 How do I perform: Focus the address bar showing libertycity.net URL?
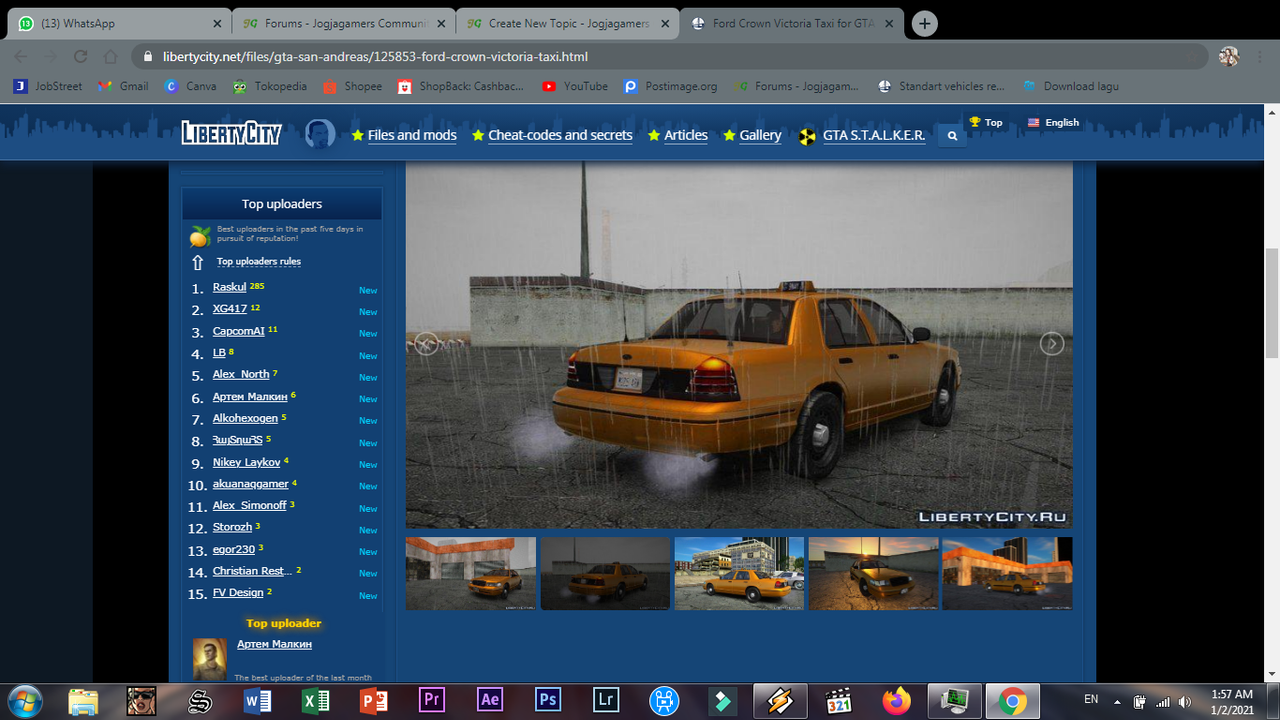pyautogui.click(x=670, y=57)
